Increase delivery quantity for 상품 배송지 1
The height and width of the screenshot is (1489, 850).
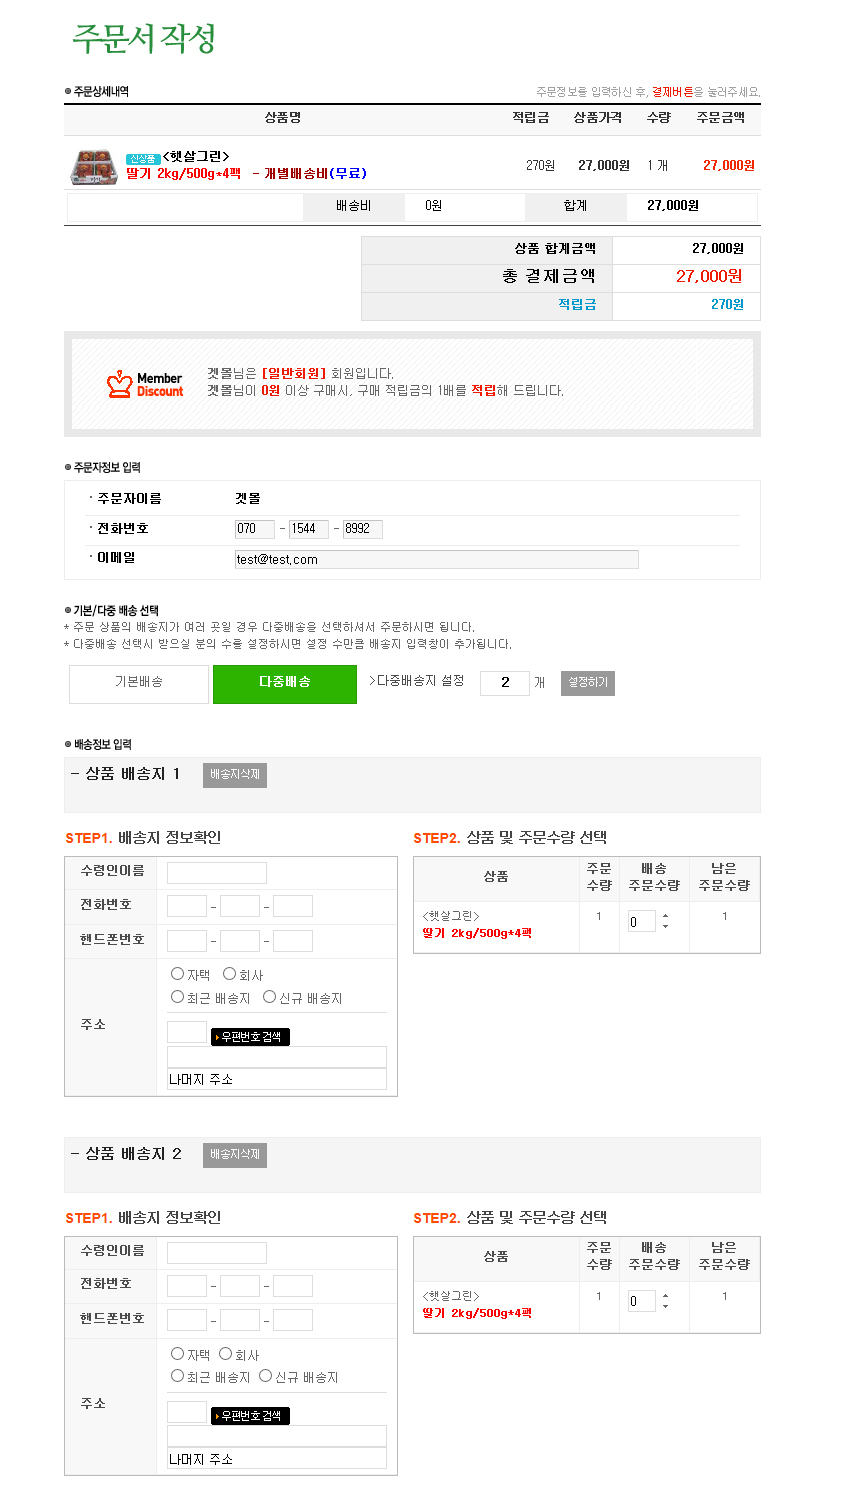(x=666, y=915)
